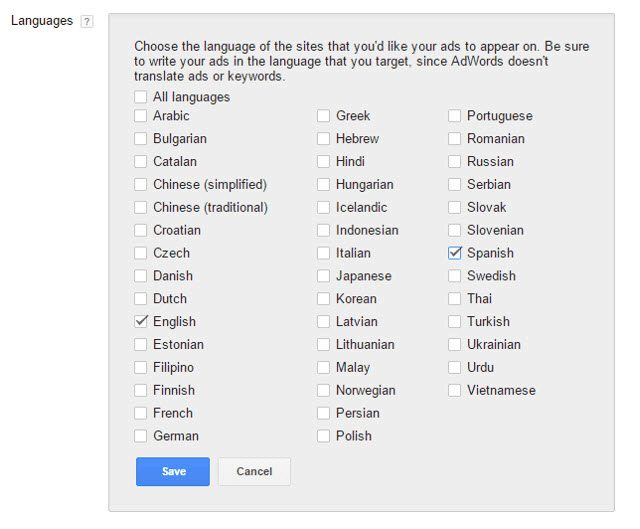Check the Chinese (traditional) option
This screenshot has width=640, height=529.
pos(140,207)
